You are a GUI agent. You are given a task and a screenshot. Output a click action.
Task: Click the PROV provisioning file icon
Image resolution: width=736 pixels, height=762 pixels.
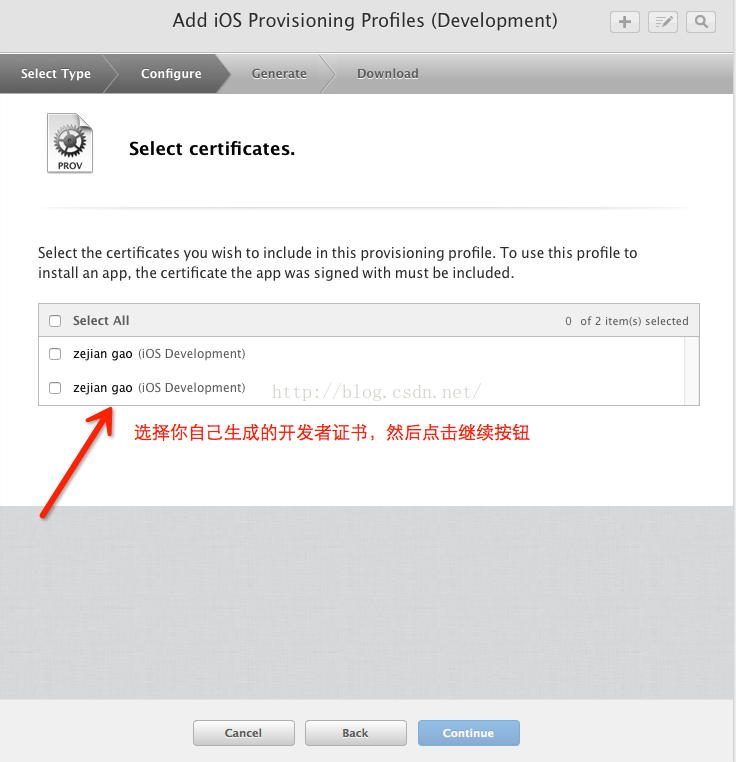(70, 144)
